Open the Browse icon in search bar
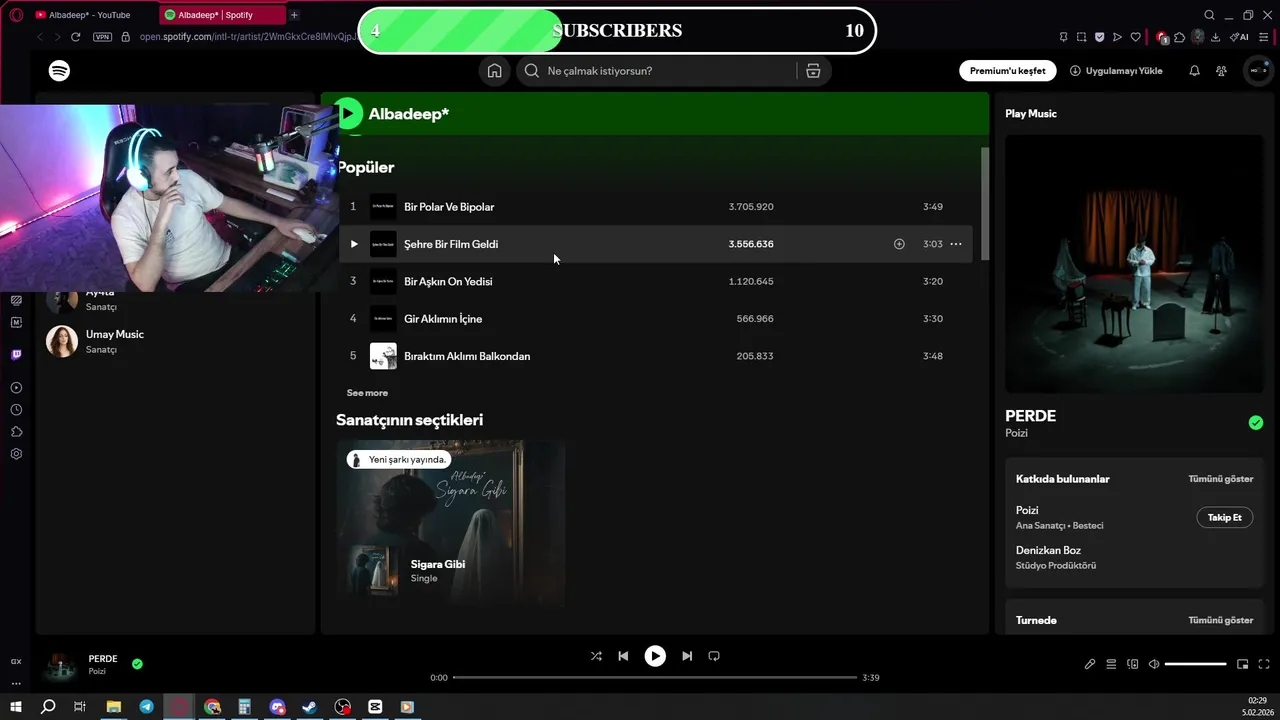The height and width of the screenshot is (720, 1280). click(x=813, y=71)
